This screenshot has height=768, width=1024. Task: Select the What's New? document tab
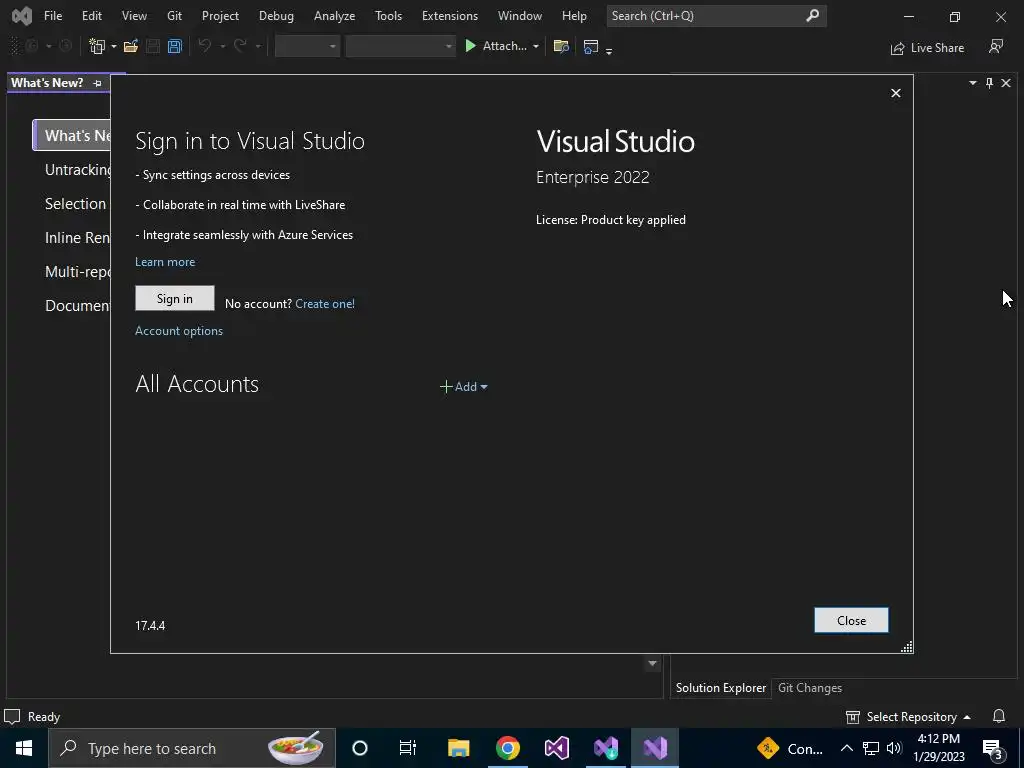click(x=47, y=83)
